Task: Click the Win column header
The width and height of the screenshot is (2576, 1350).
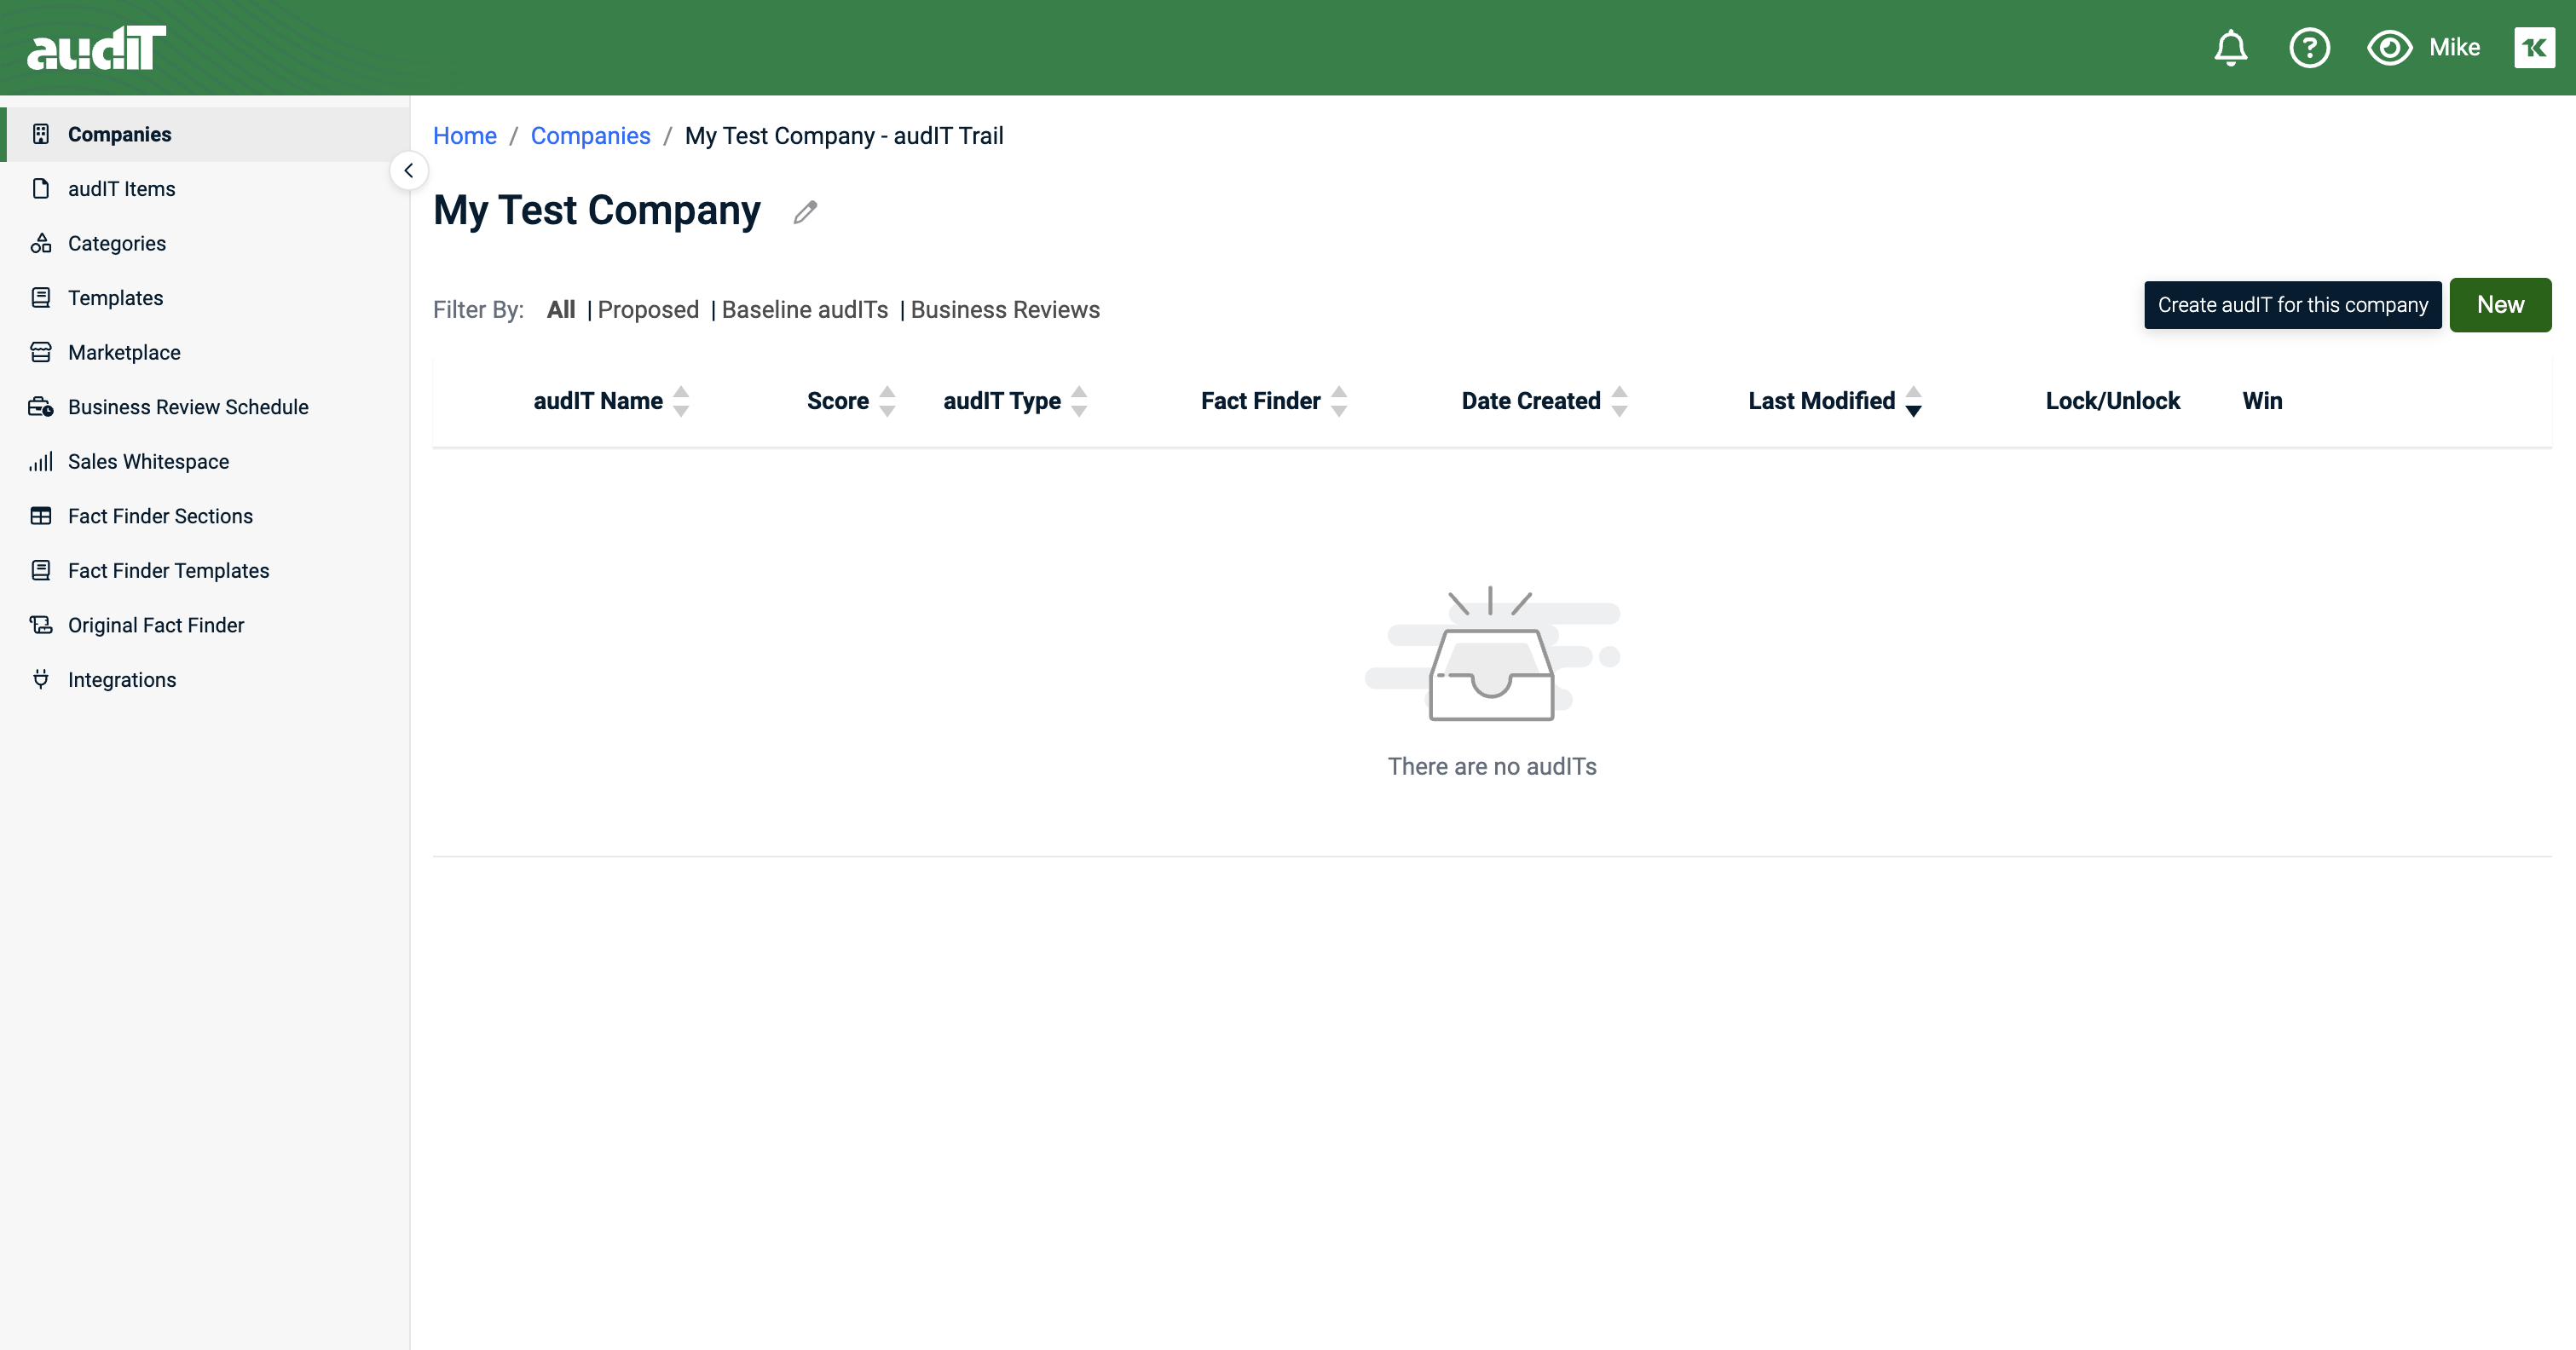Action: 2262,401
